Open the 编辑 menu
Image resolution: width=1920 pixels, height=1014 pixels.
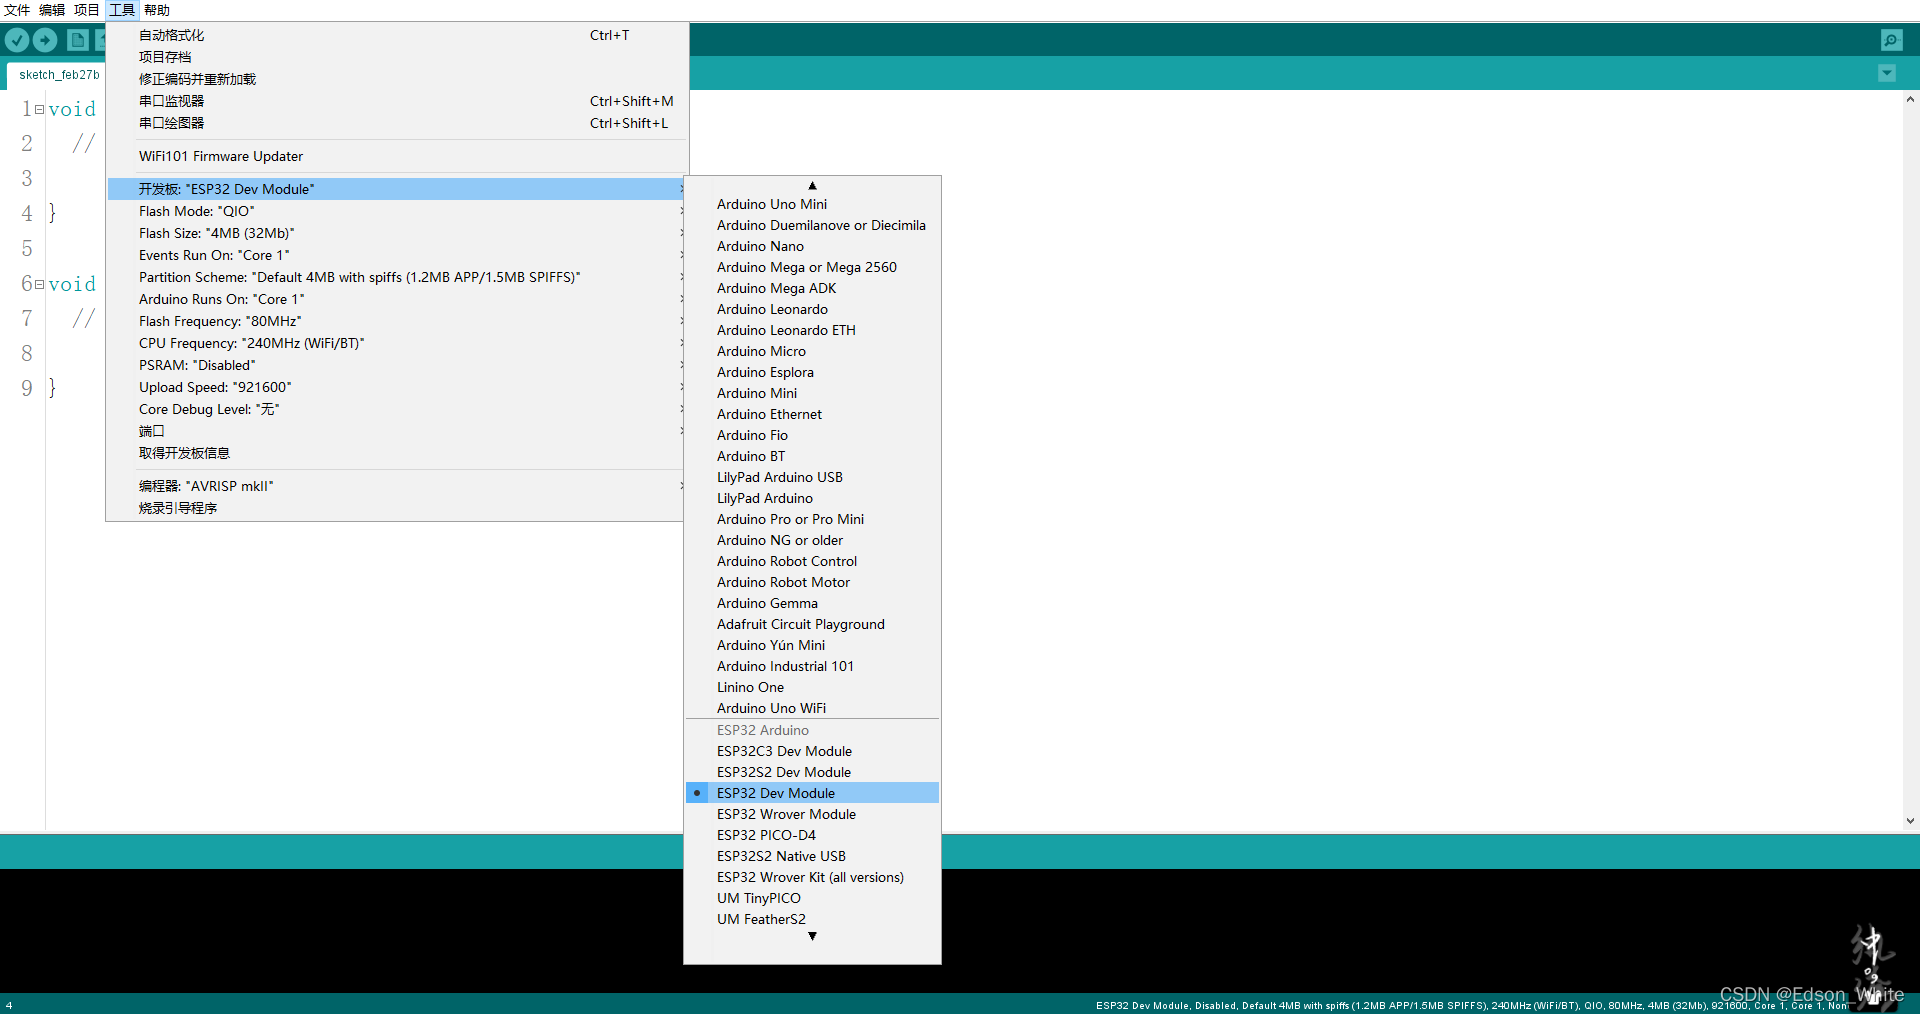[x=52, y=10]
